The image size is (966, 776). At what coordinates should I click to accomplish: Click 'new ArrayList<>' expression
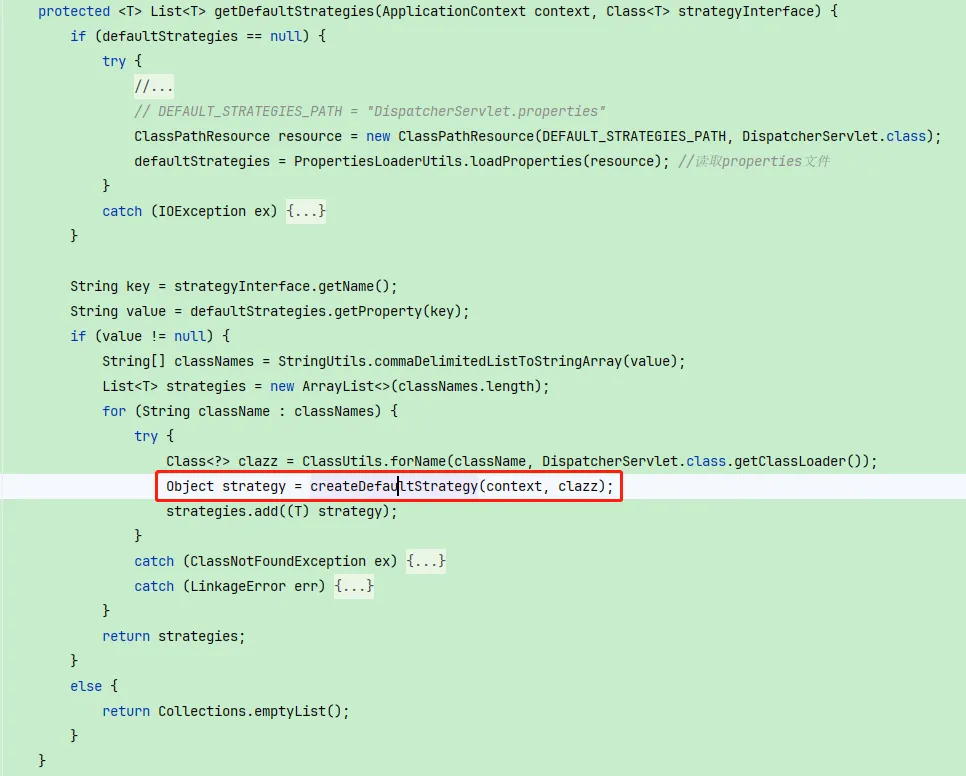pos(330,386)
